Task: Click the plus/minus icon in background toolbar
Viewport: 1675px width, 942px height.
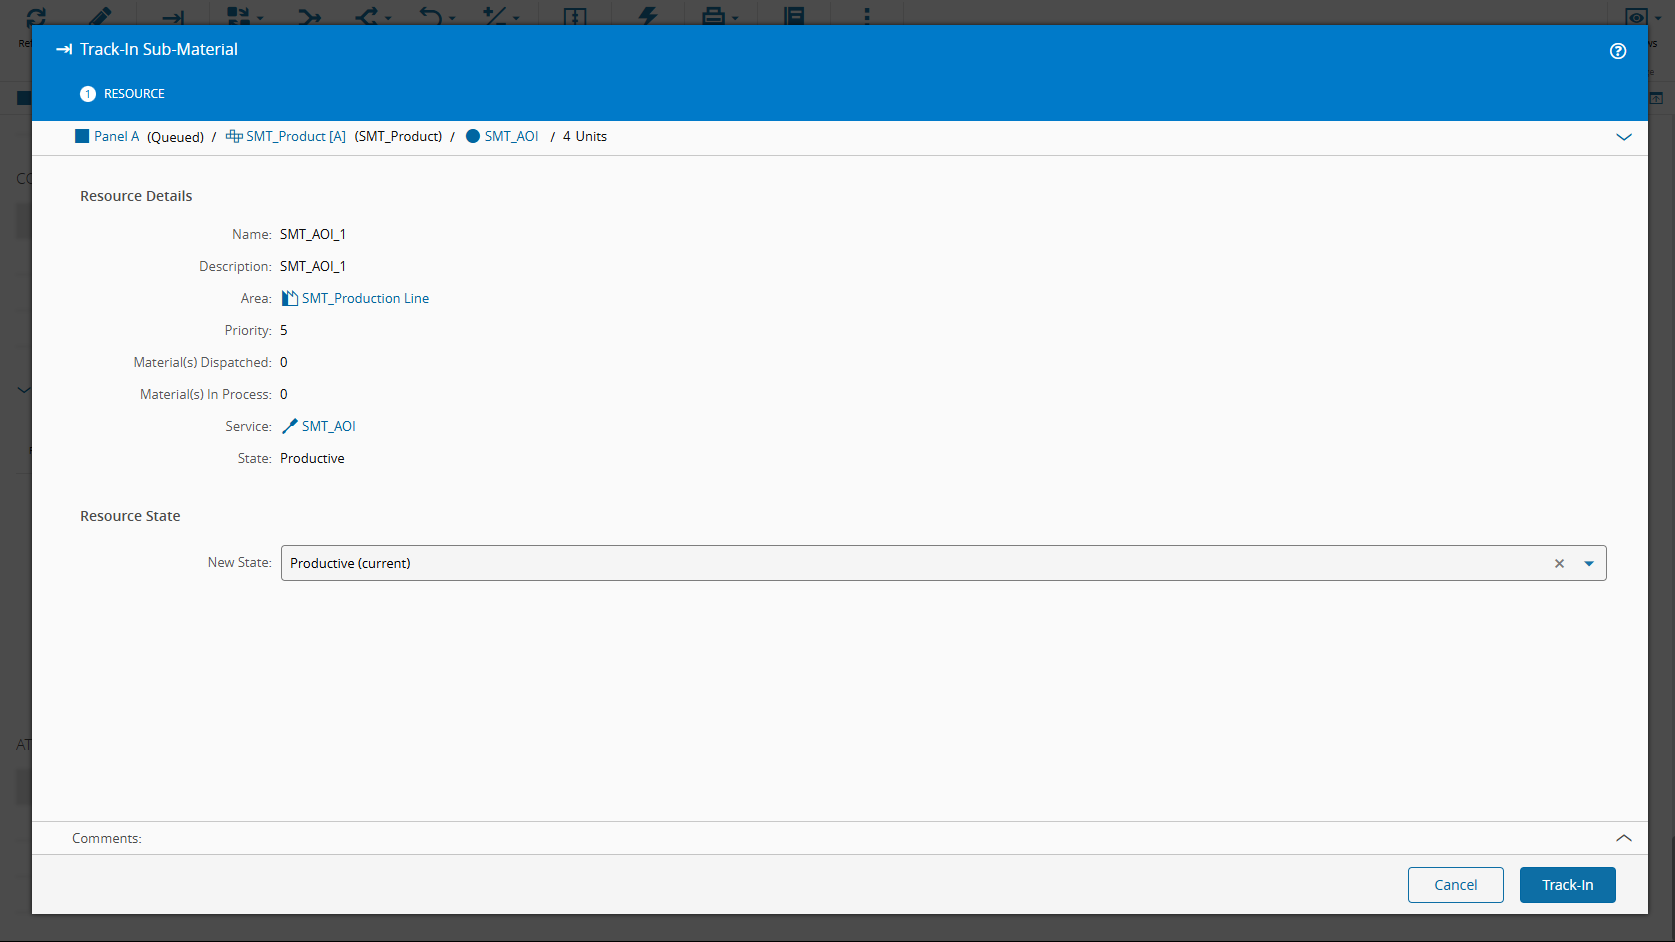Action: click(x=494, y=16)
